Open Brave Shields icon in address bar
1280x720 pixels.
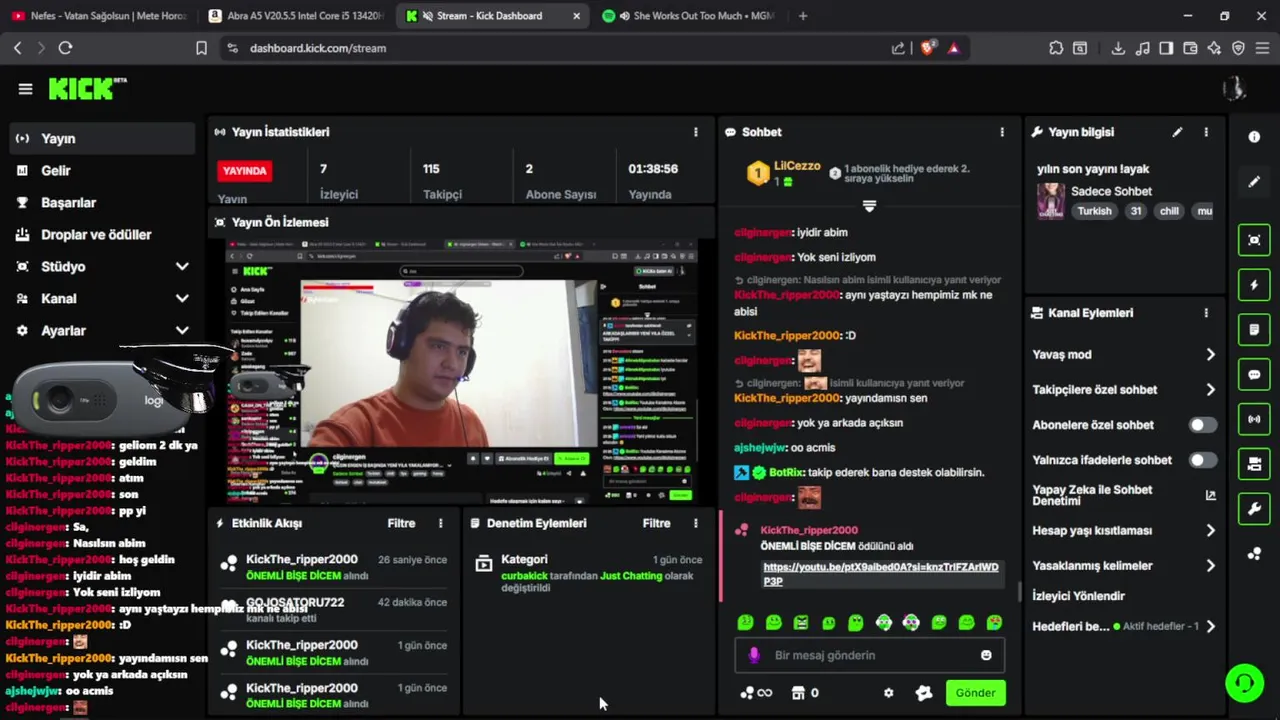click(x=927, y=48)
